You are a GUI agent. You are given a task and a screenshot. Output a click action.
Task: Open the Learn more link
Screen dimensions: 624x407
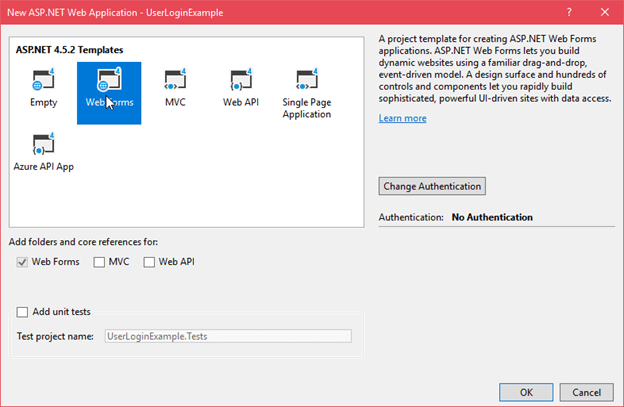[402, 118]
